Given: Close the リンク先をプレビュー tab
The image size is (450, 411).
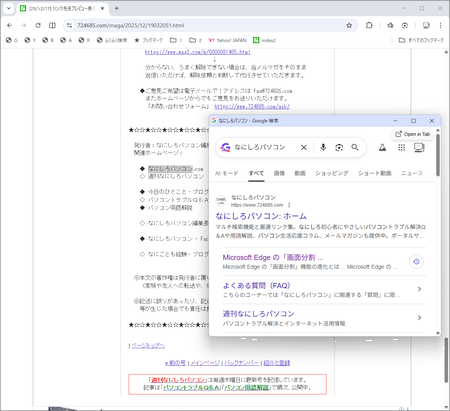Looking at the screenshot, I should pyautogui.click(x=102, y=8).
